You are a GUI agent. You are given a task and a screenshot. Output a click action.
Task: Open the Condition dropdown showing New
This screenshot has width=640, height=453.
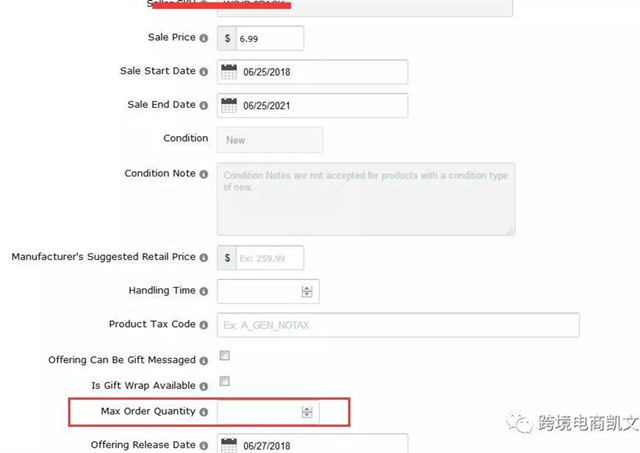(x=270, y=140)
